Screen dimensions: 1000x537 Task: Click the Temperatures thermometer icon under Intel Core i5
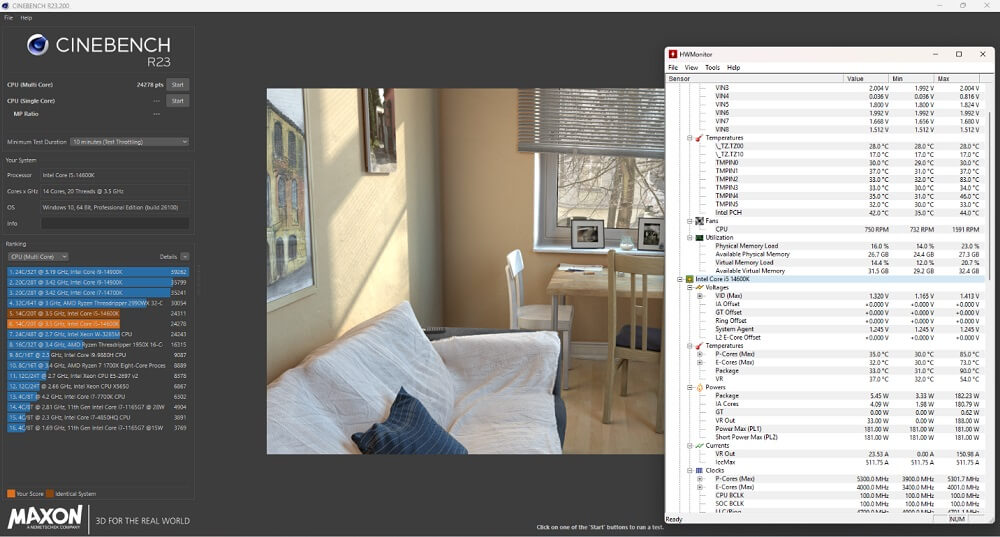tap(698, 345)
